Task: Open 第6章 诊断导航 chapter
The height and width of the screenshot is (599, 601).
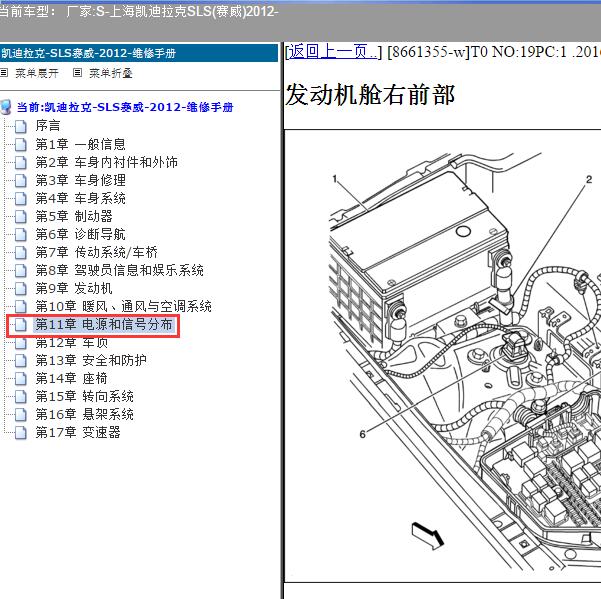Action: click(x=80, y=234)
